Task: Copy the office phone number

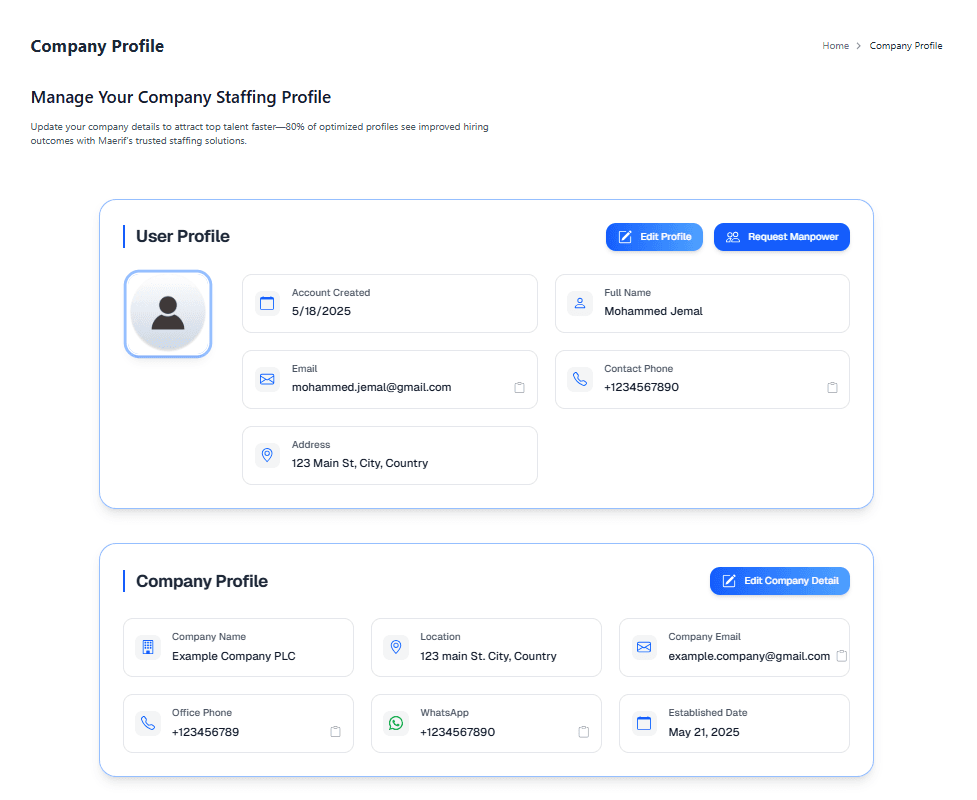Action: 335,732
